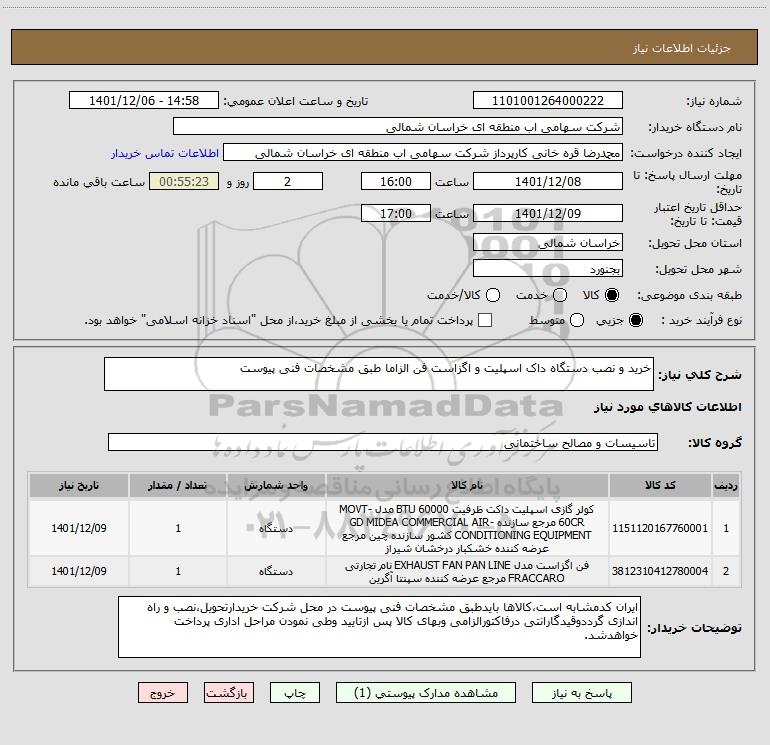
Task: Click the کد کالا column header
Action: 660,485
